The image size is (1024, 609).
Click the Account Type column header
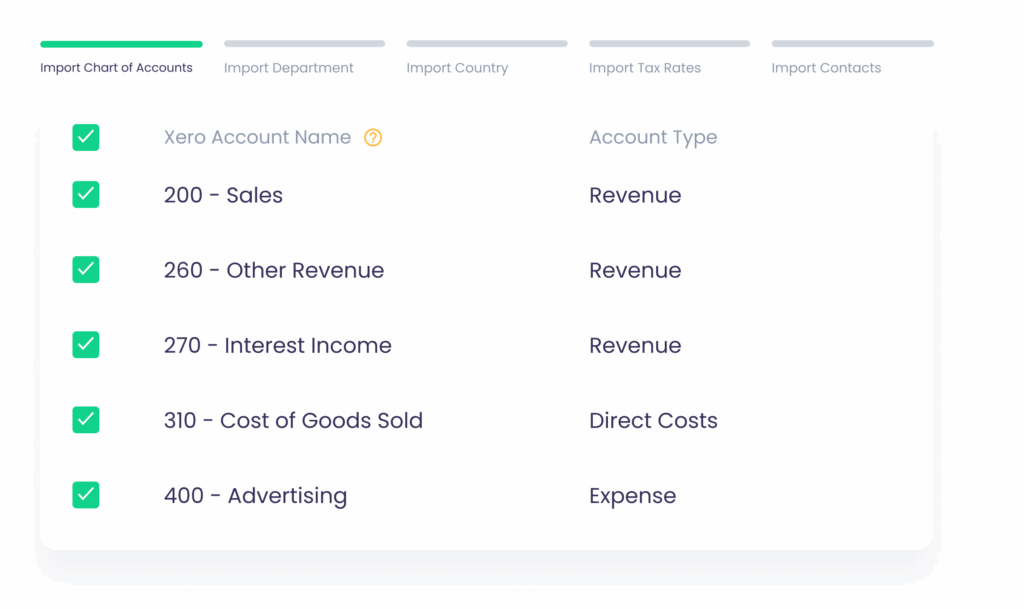tap(653, 138)
